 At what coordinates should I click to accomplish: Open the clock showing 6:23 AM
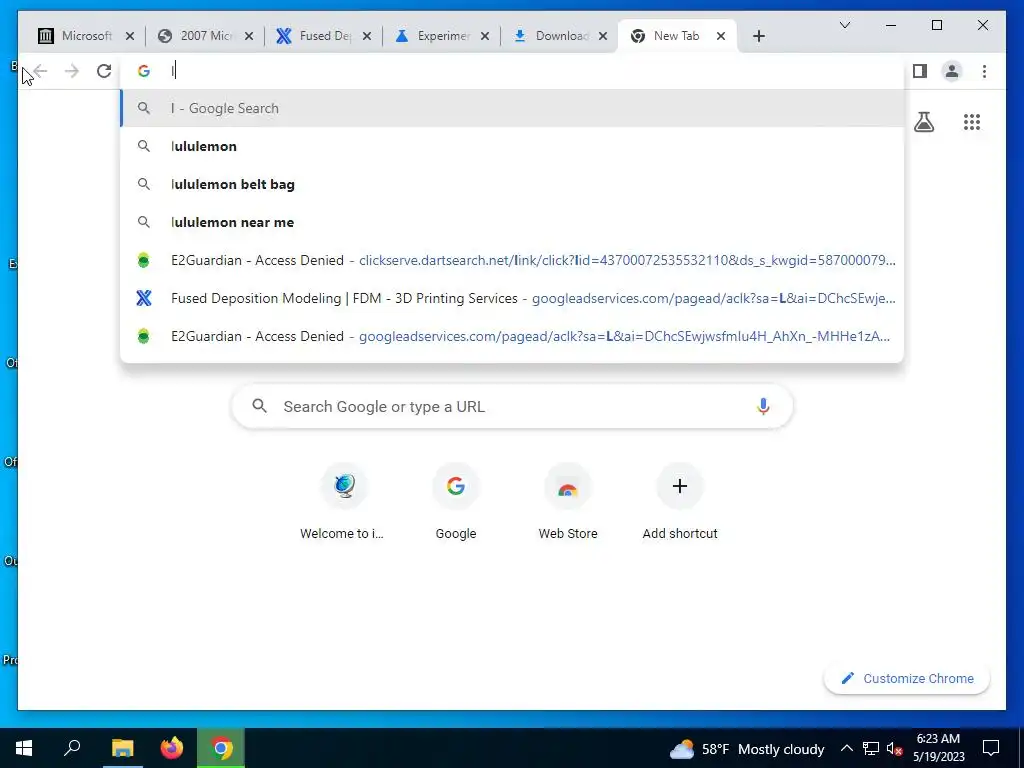(x=938, y=748)
